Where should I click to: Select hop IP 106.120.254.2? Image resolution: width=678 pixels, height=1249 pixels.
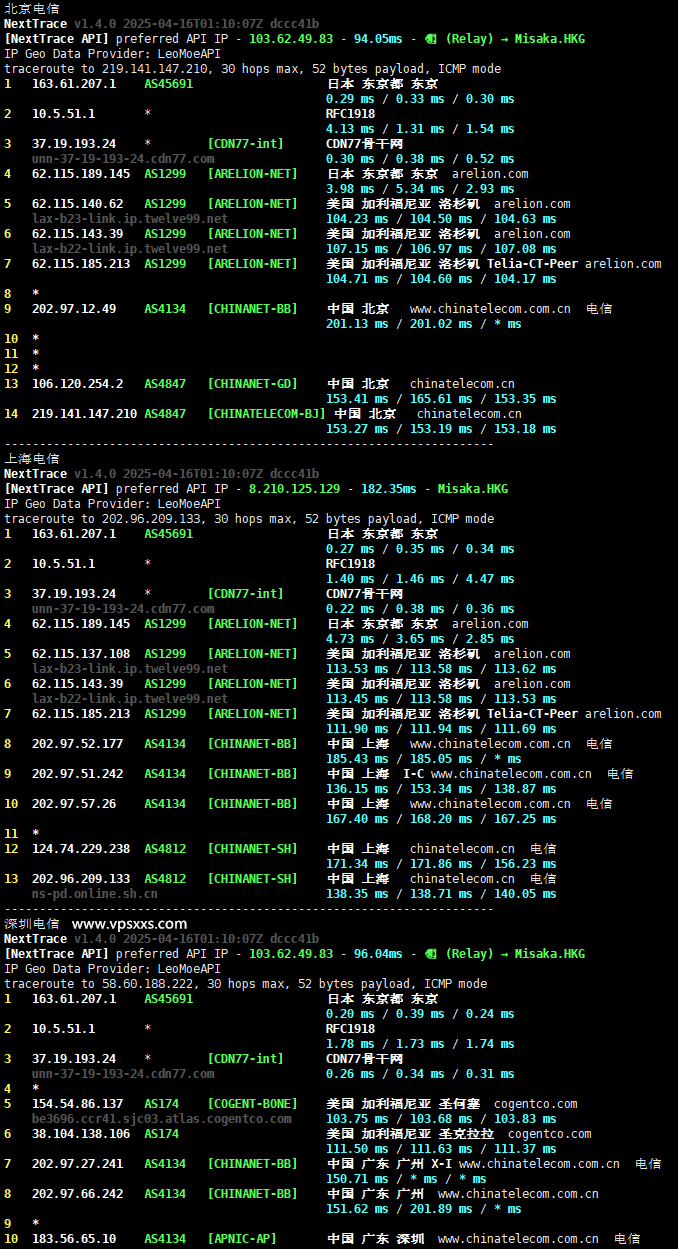(x=78, y=384)
